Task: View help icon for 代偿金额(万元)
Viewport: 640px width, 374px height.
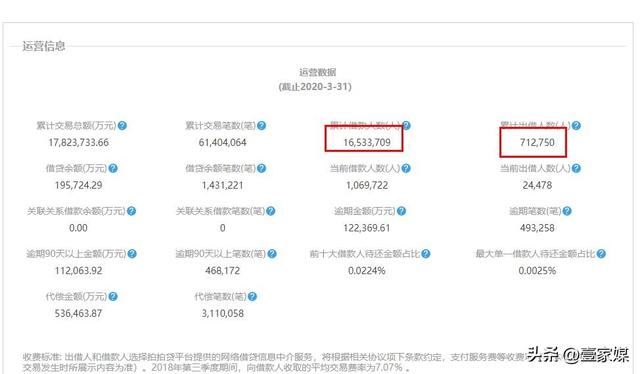Action: coord(113,297)
